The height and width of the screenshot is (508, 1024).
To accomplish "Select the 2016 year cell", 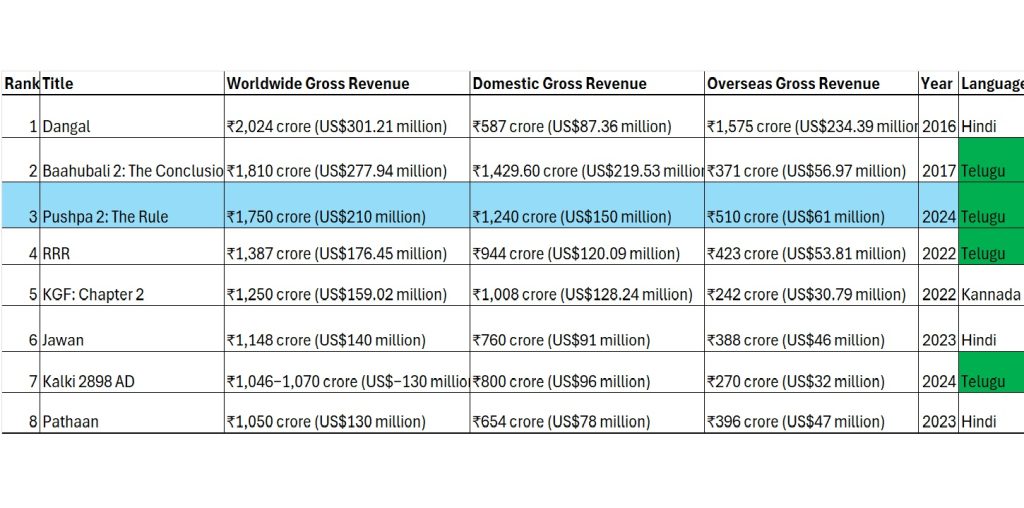I will (938, 117).
